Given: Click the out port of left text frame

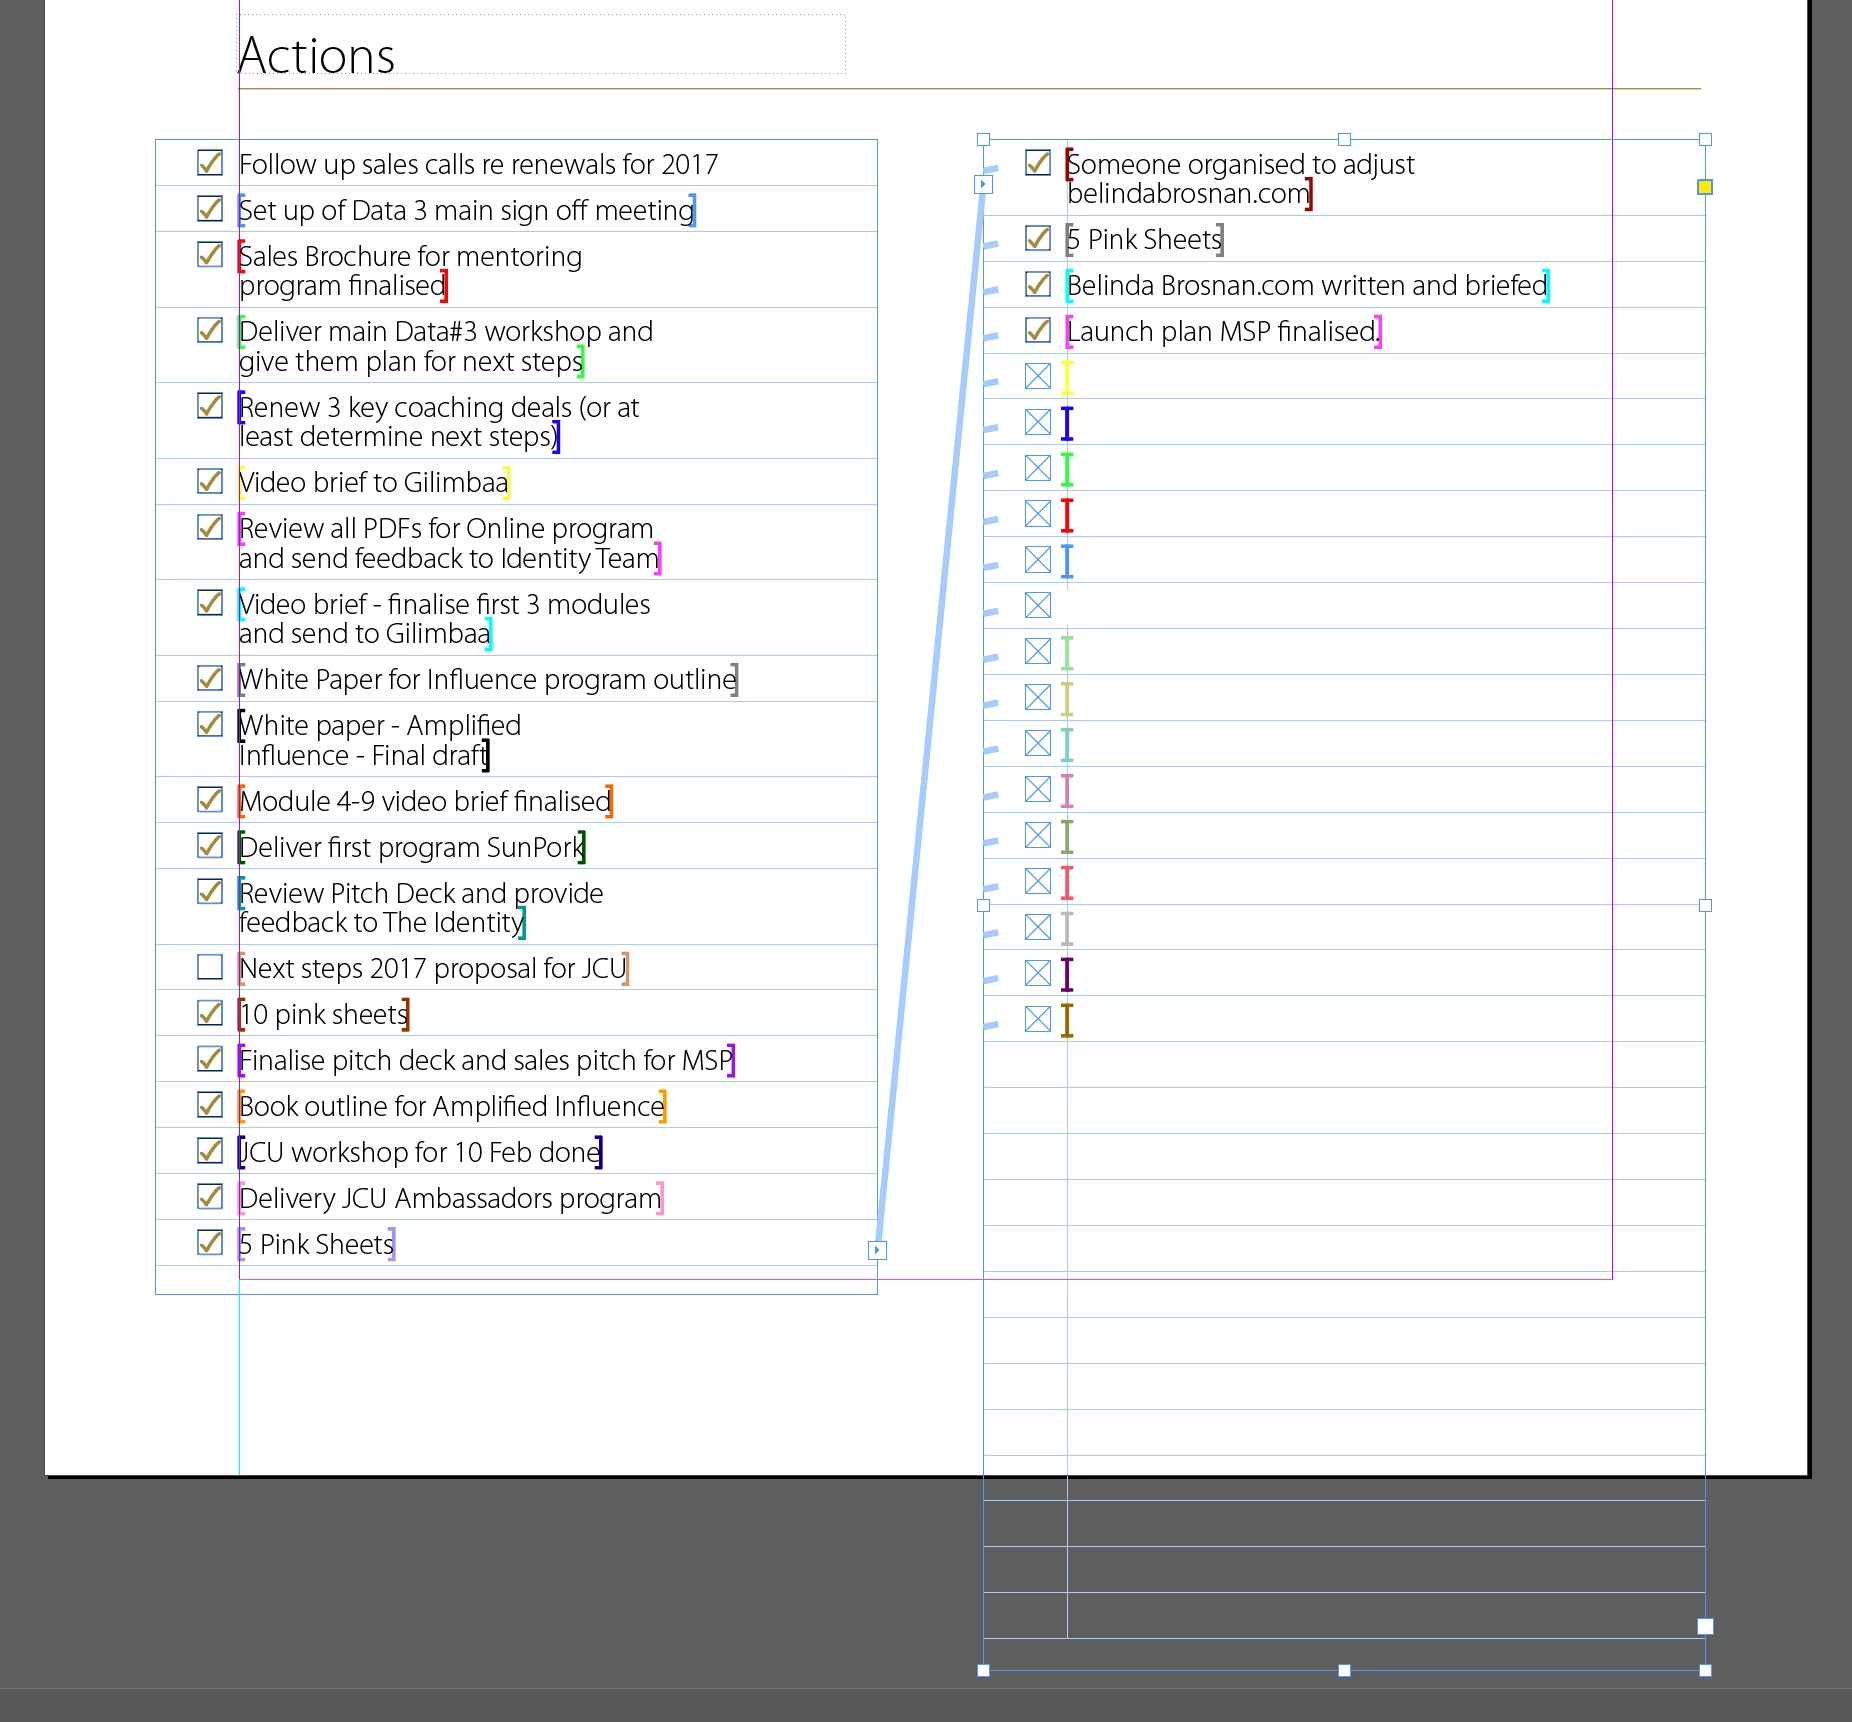Looking at the screenshot, I should pyautogui.click(x=877, y=1250).
